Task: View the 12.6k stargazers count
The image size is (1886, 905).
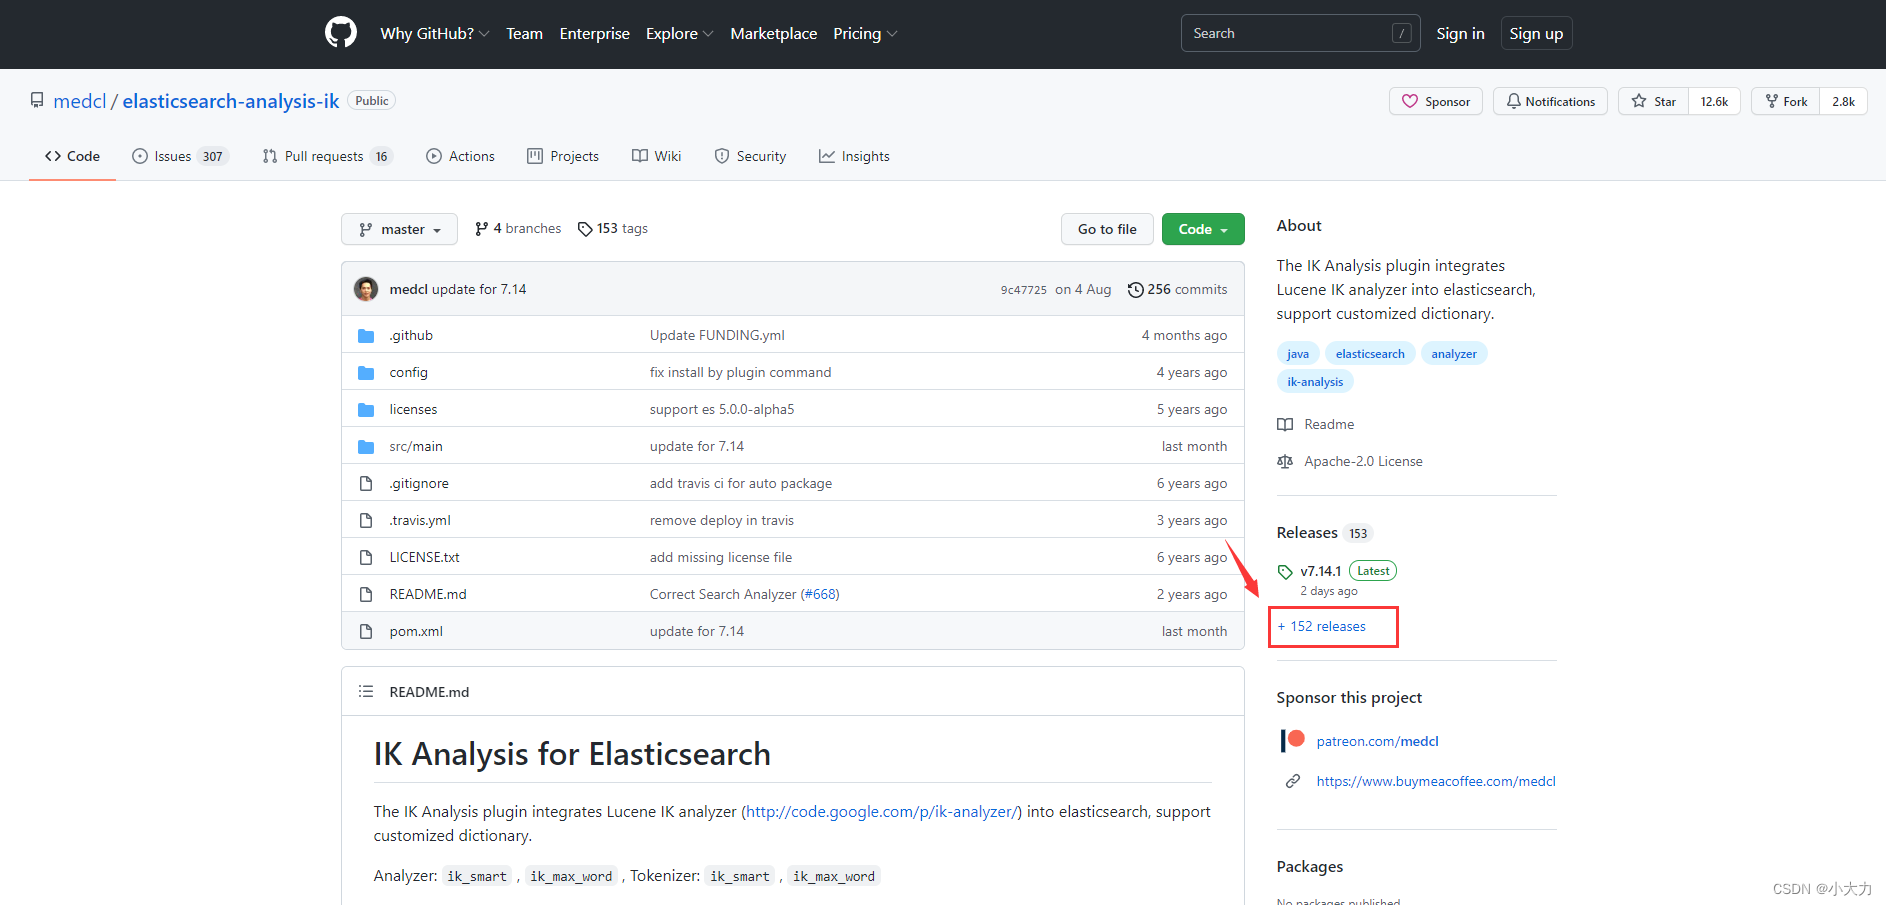Action: coord(1714,101)
